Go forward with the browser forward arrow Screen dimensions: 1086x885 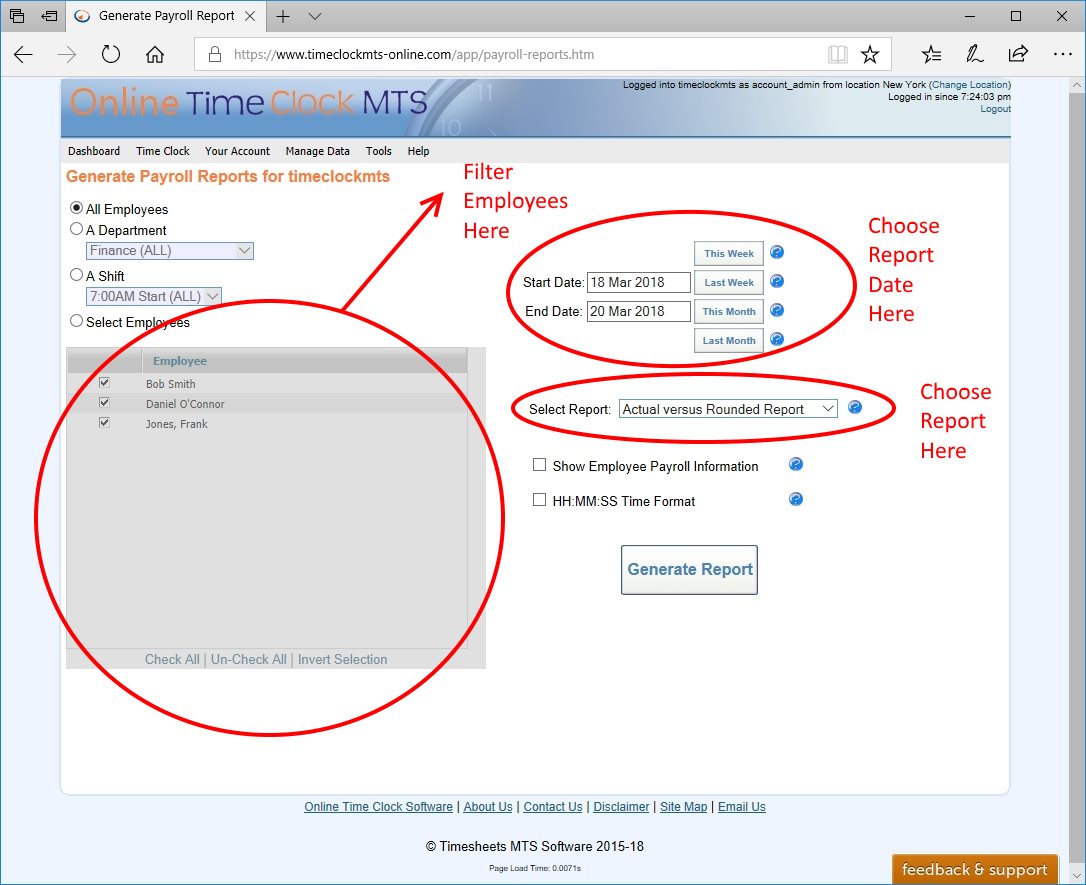(x=66, y=55)
